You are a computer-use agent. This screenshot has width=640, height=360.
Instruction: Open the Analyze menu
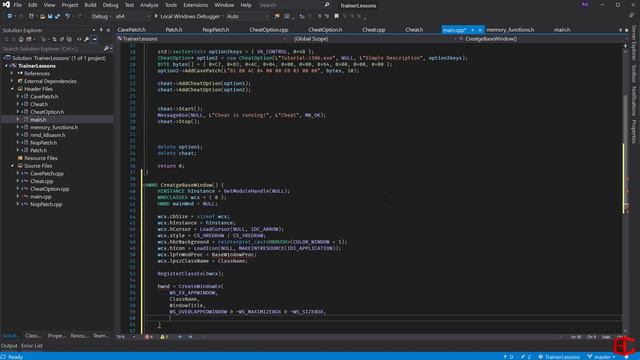pos(149,5)
